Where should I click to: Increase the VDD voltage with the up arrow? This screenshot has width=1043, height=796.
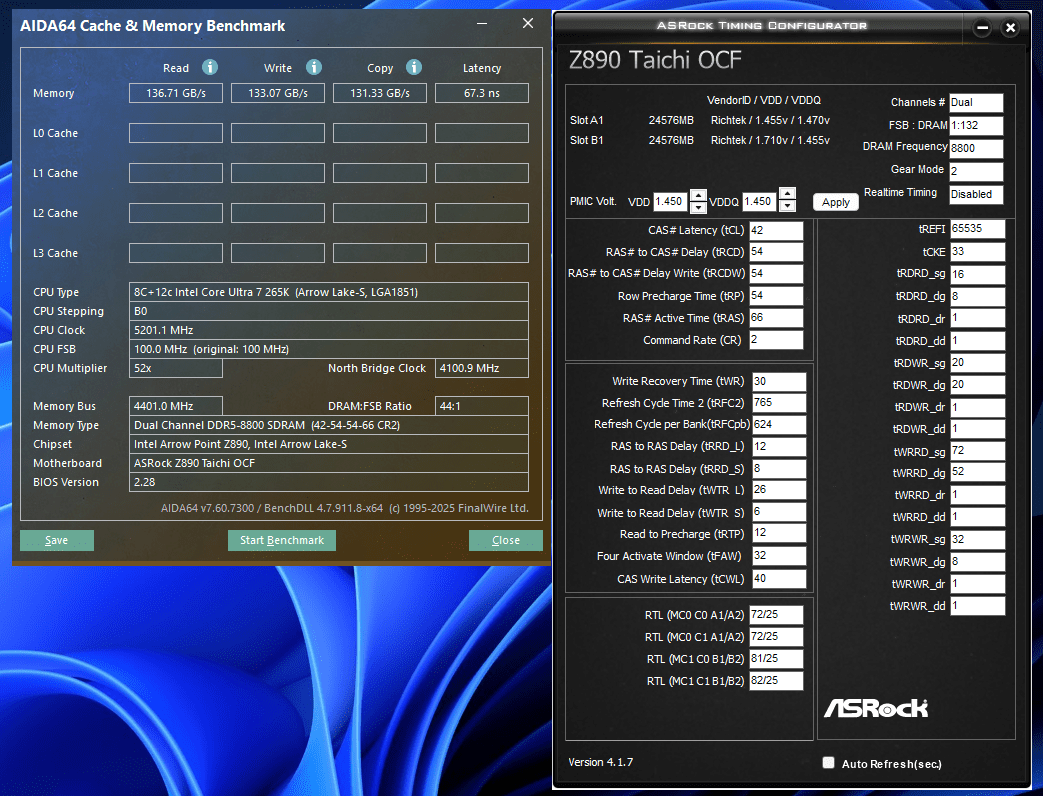tap(698, 196)
